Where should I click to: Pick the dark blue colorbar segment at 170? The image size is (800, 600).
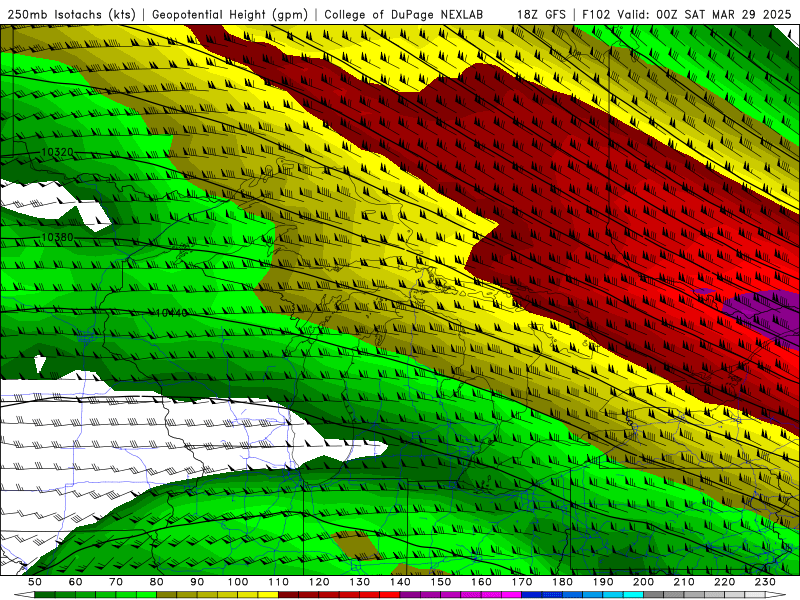[532, 595]
